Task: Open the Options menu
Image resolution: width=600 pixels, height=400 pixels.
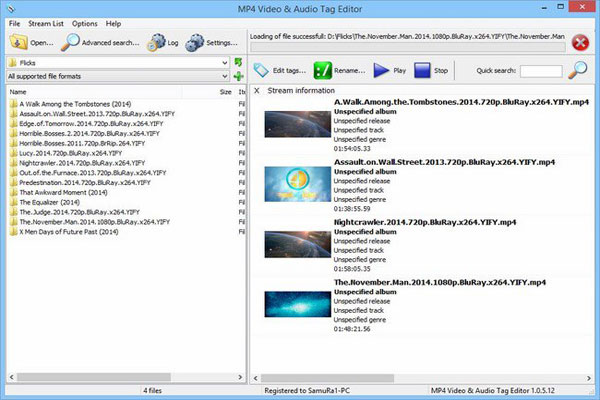Action: (x=85, y=23)
